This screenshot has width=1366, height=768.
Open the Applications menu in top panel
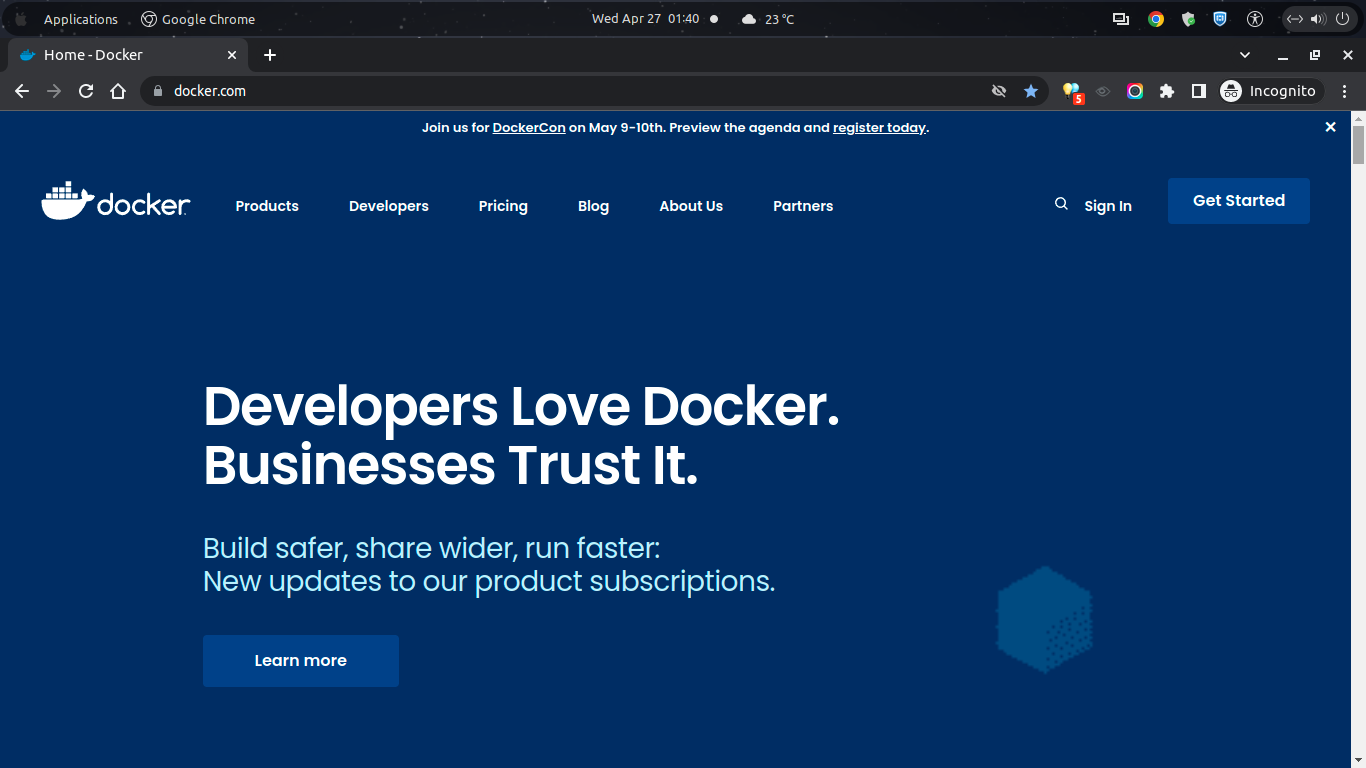pos(80,19)
